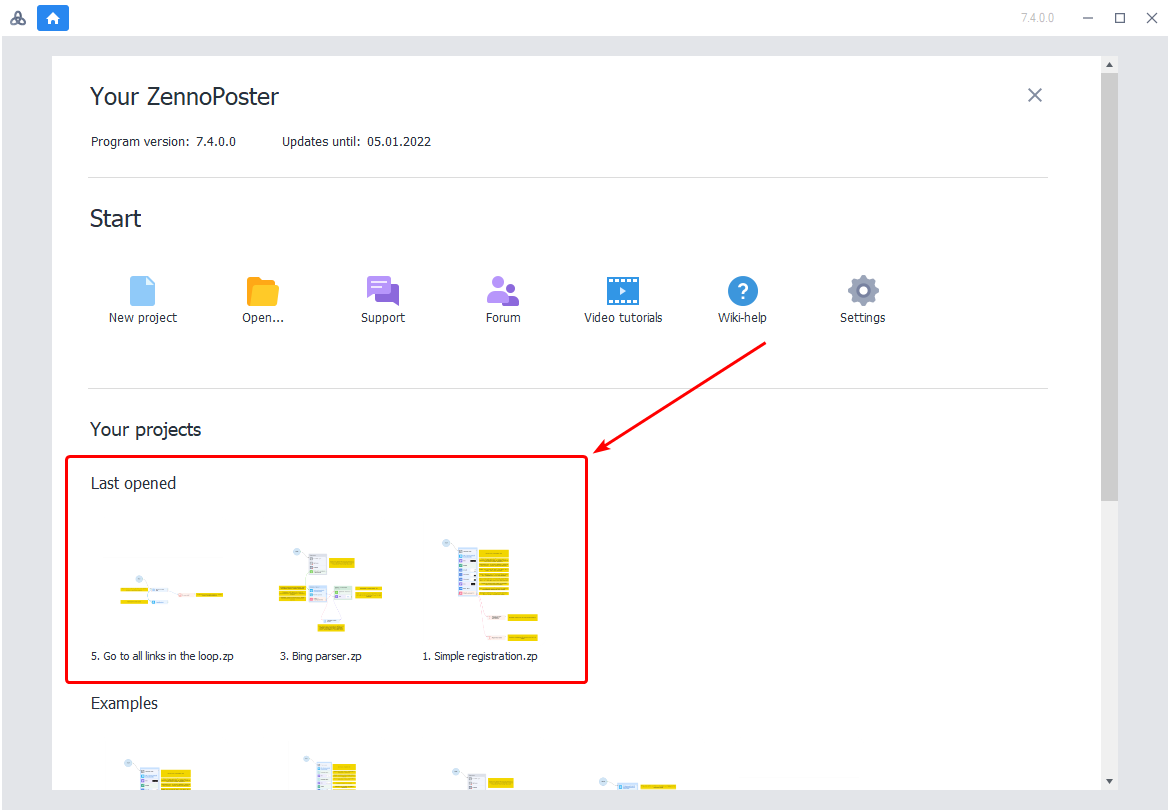1170x812 pixels.
Task: Open the Wiki-help question mark icon
Action: (742, 291)
